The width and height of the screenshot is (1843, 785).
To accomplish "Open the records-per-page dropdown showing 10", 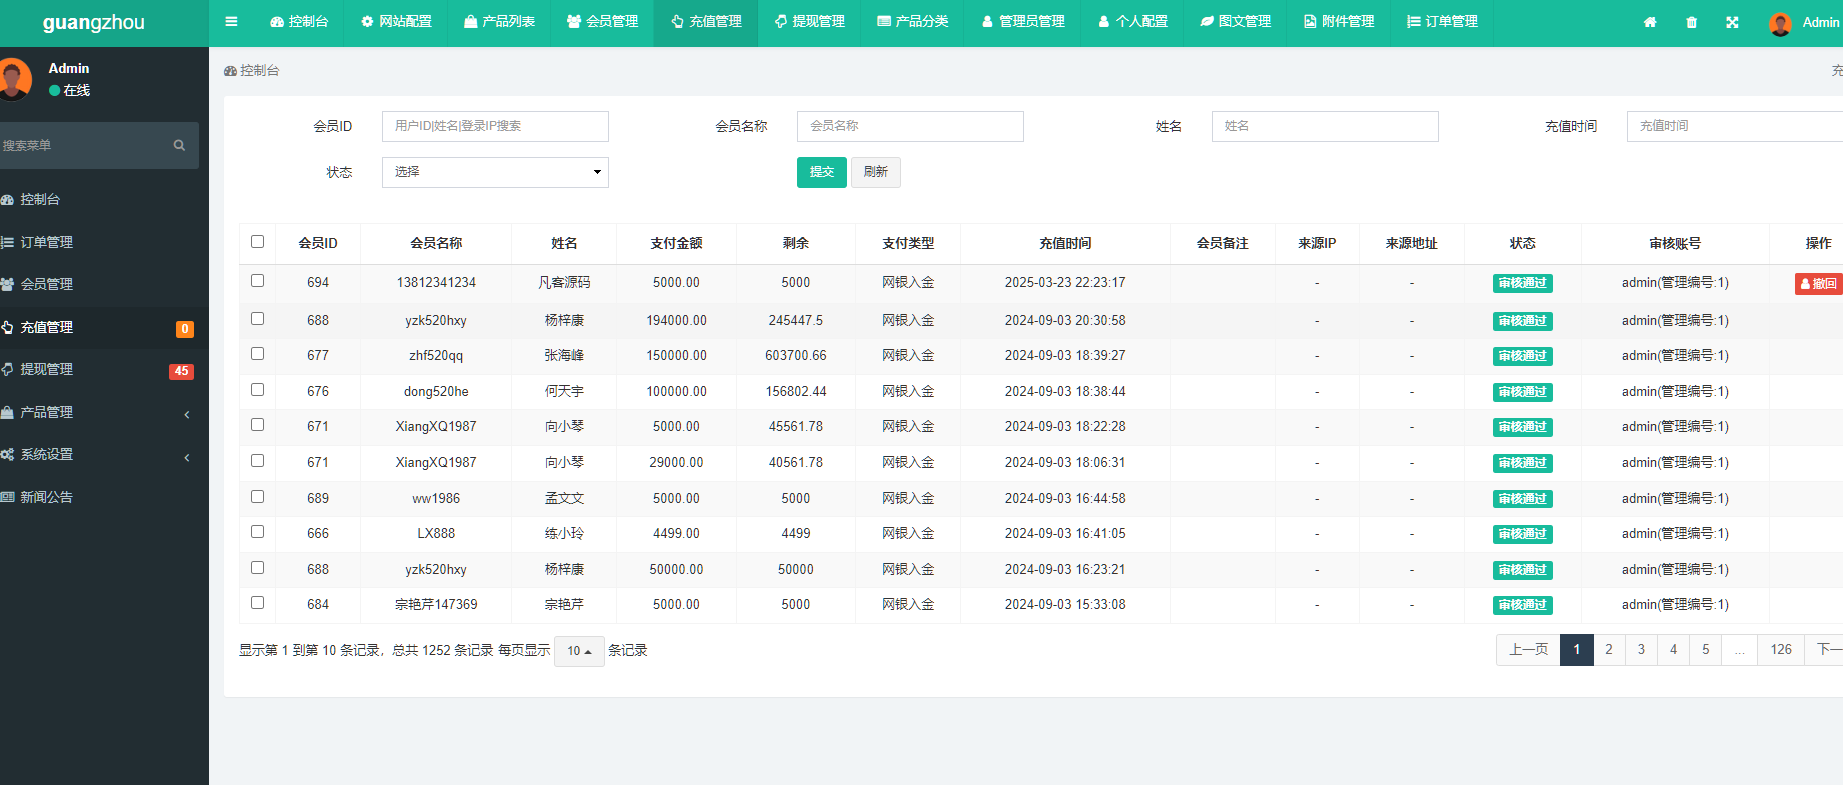I will pyautogui.click(x=579, y=651).
